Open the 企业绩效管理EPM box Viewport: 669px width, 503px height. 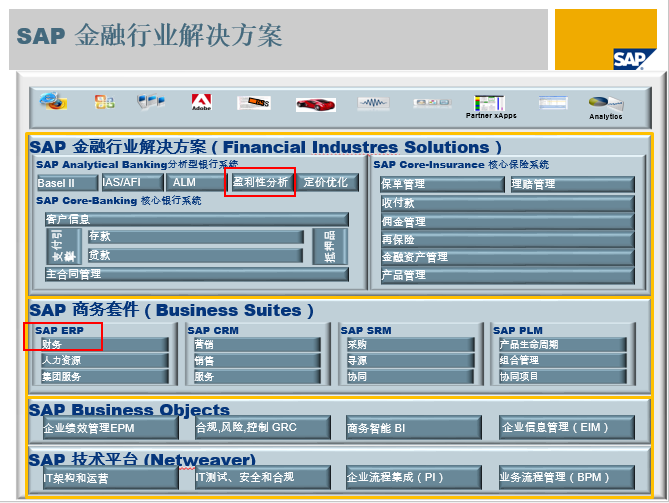[111, 428]
